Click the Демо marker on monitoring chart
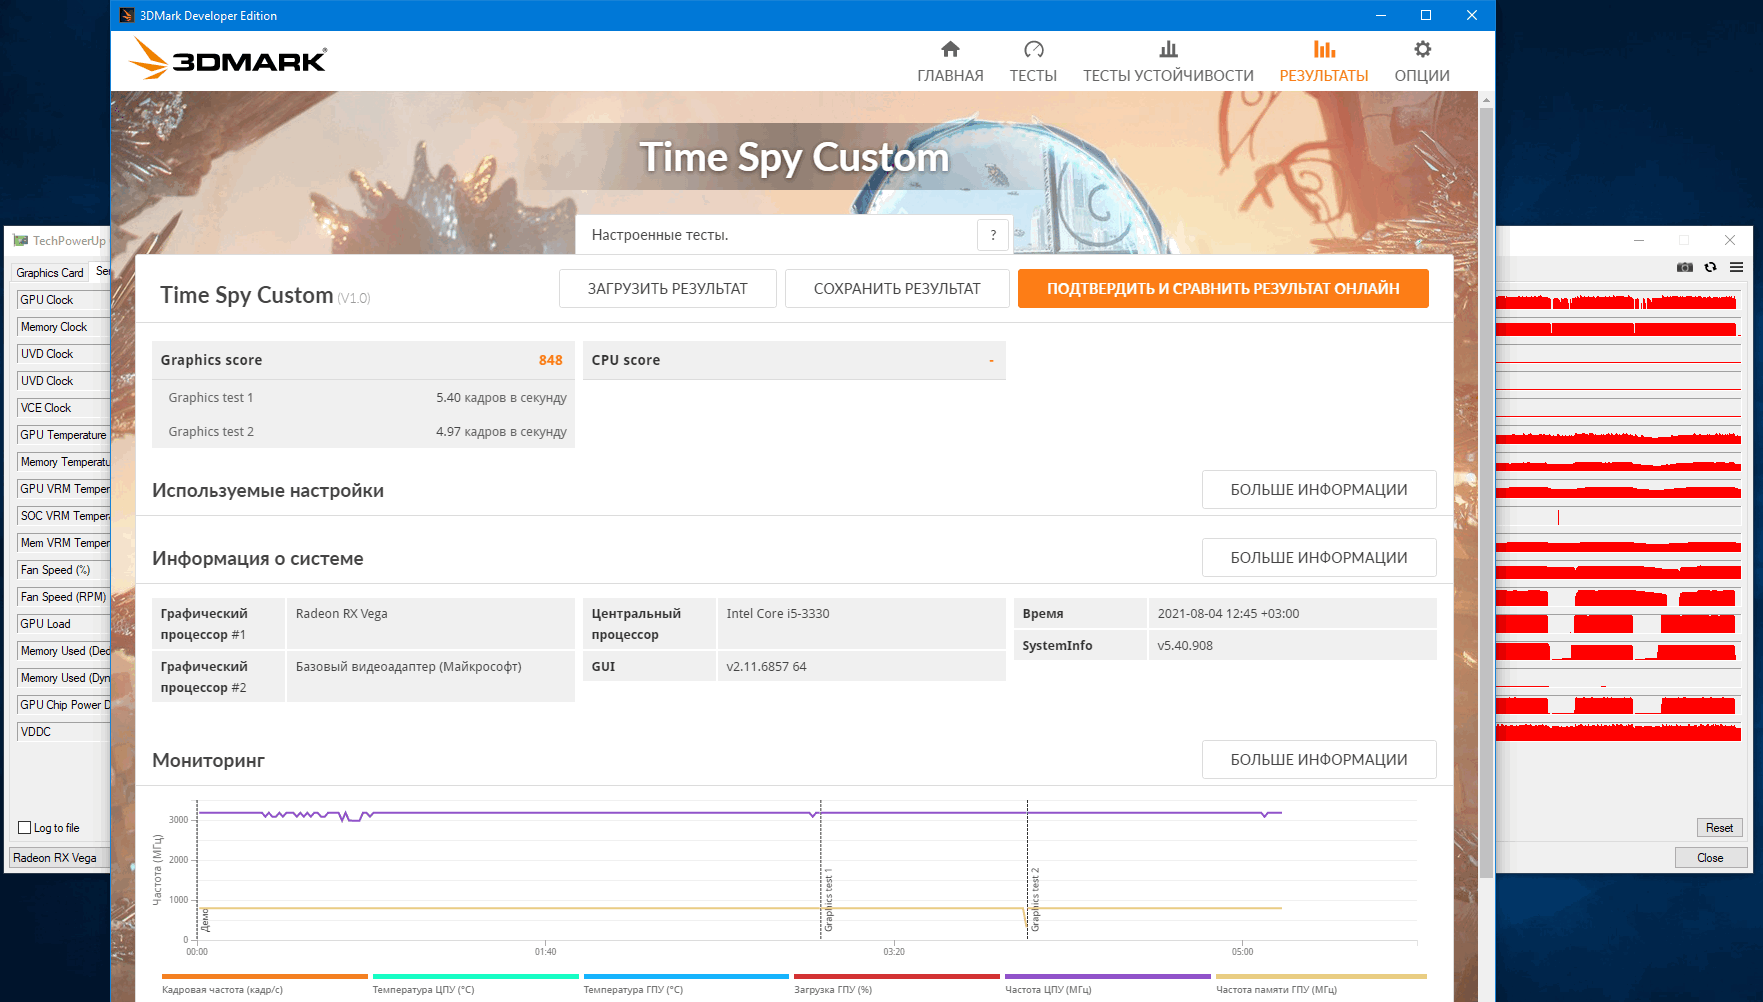The width and height of the screenshot is (1763, 1002). click(x=205, y=920)
